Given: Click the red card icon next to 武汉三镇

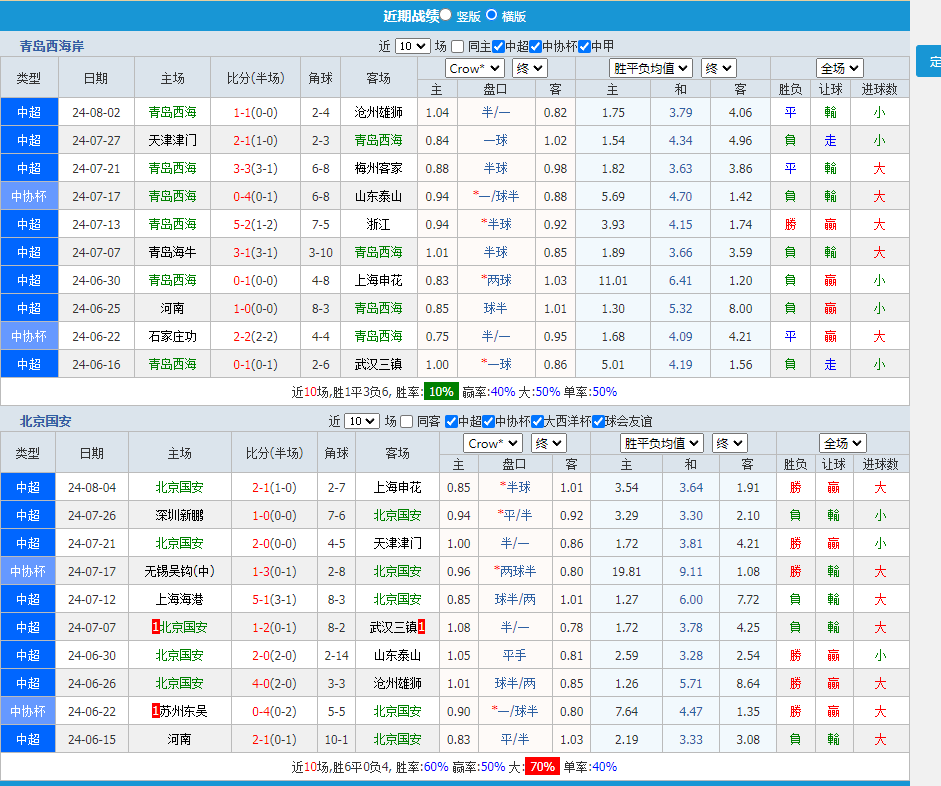Looking at the screenshot, I should point(421,627).
